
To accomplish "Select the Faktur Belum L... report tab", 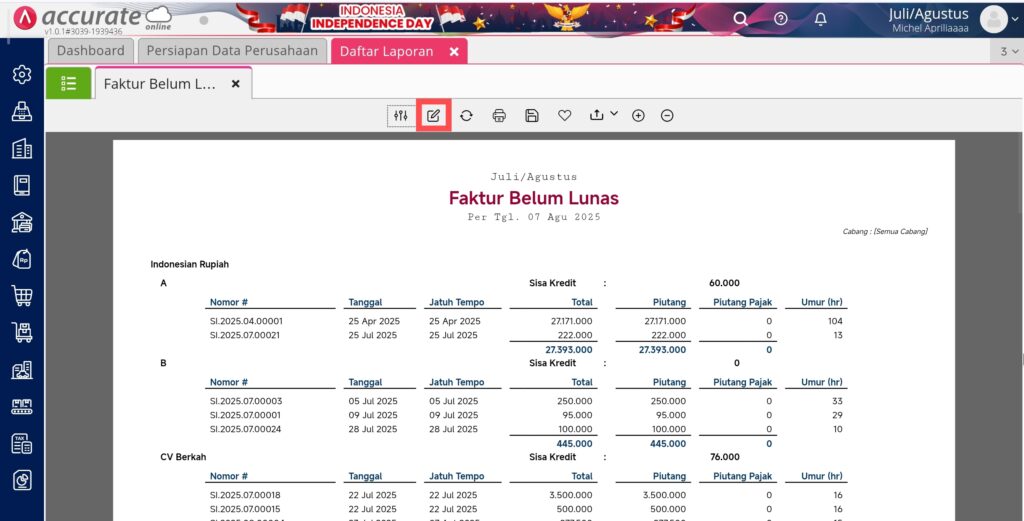I will point(160,84).
